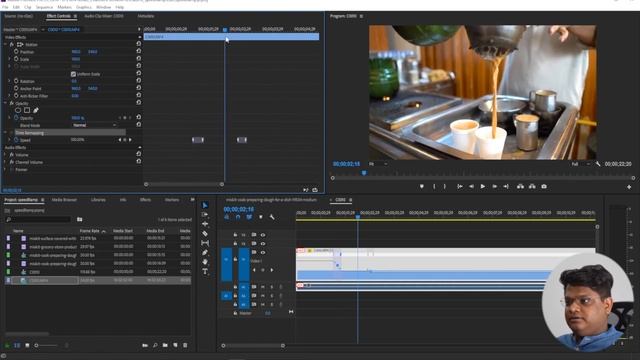
Task: Toggle the Uniform Scale checkbox
Action: coord(73,74)
